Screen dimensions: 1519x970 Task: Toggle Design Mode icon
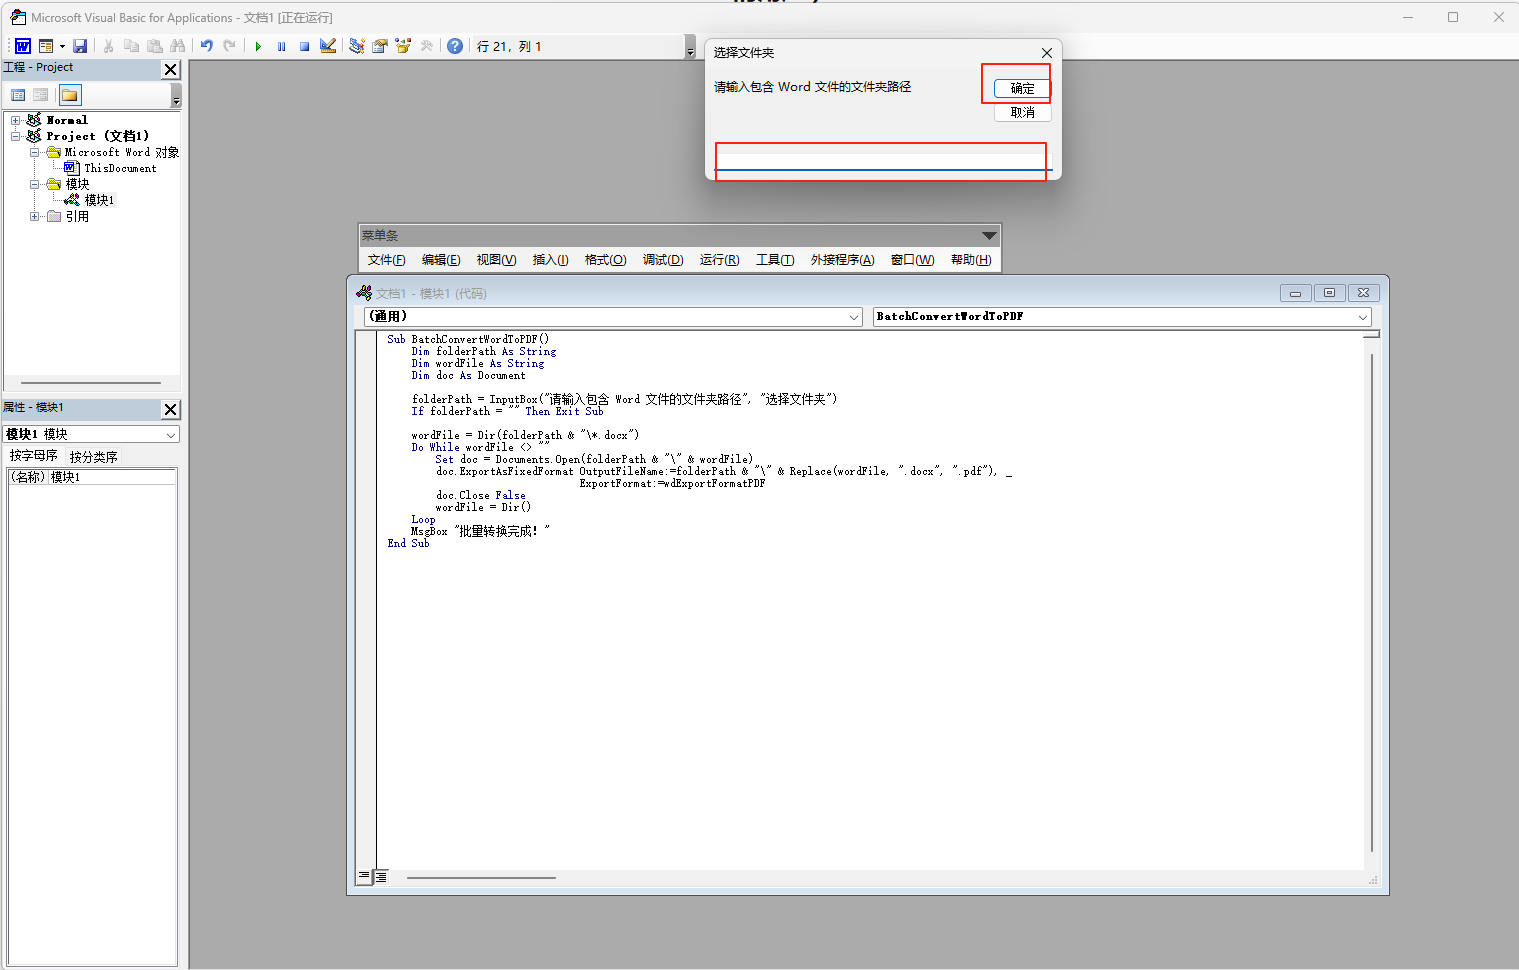[x=327, y=46]
